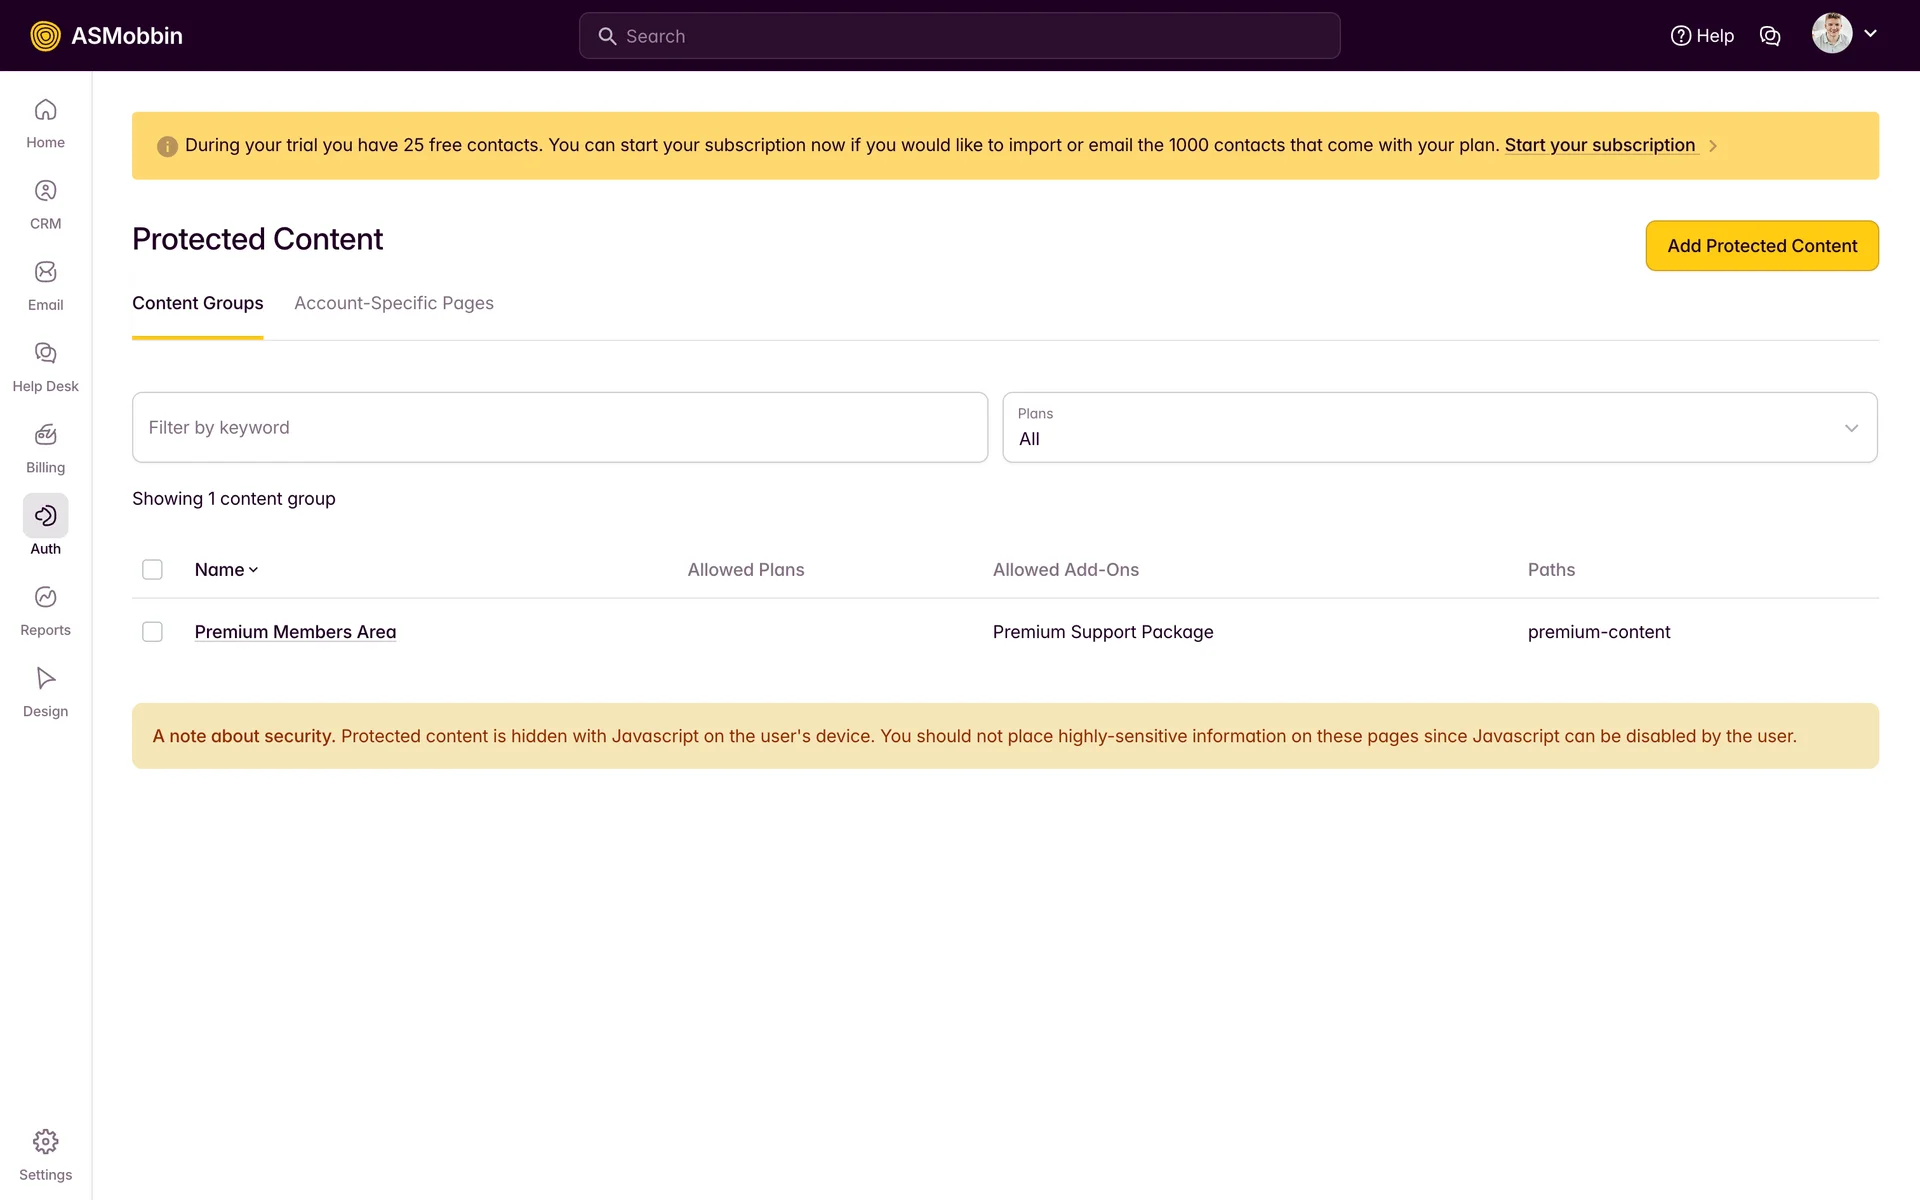Open Premium Members Area link
Viewport: 1920px width, 1200px height.
tap(295, 632)
